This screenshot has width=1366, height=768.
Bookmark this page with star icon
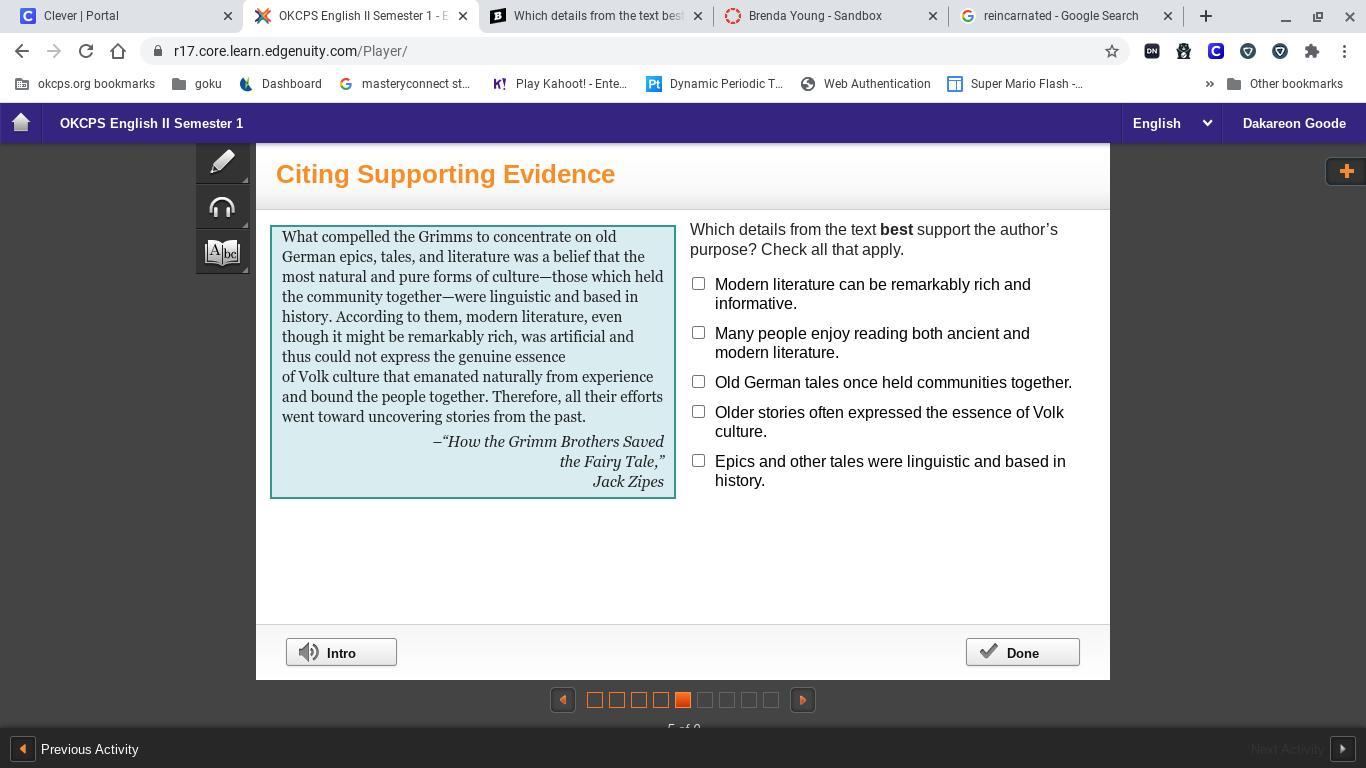pos(1111,51)
